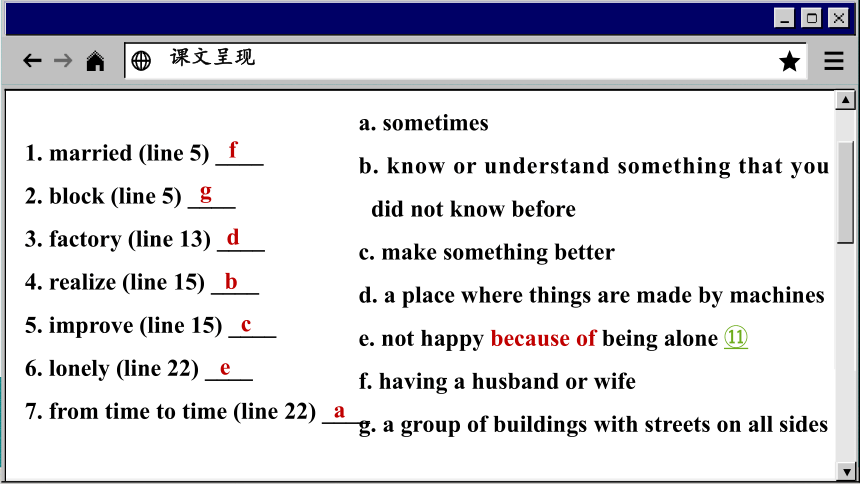Click answer 'b' next to realize
The image size is (860, 484).
coord(231,282)
